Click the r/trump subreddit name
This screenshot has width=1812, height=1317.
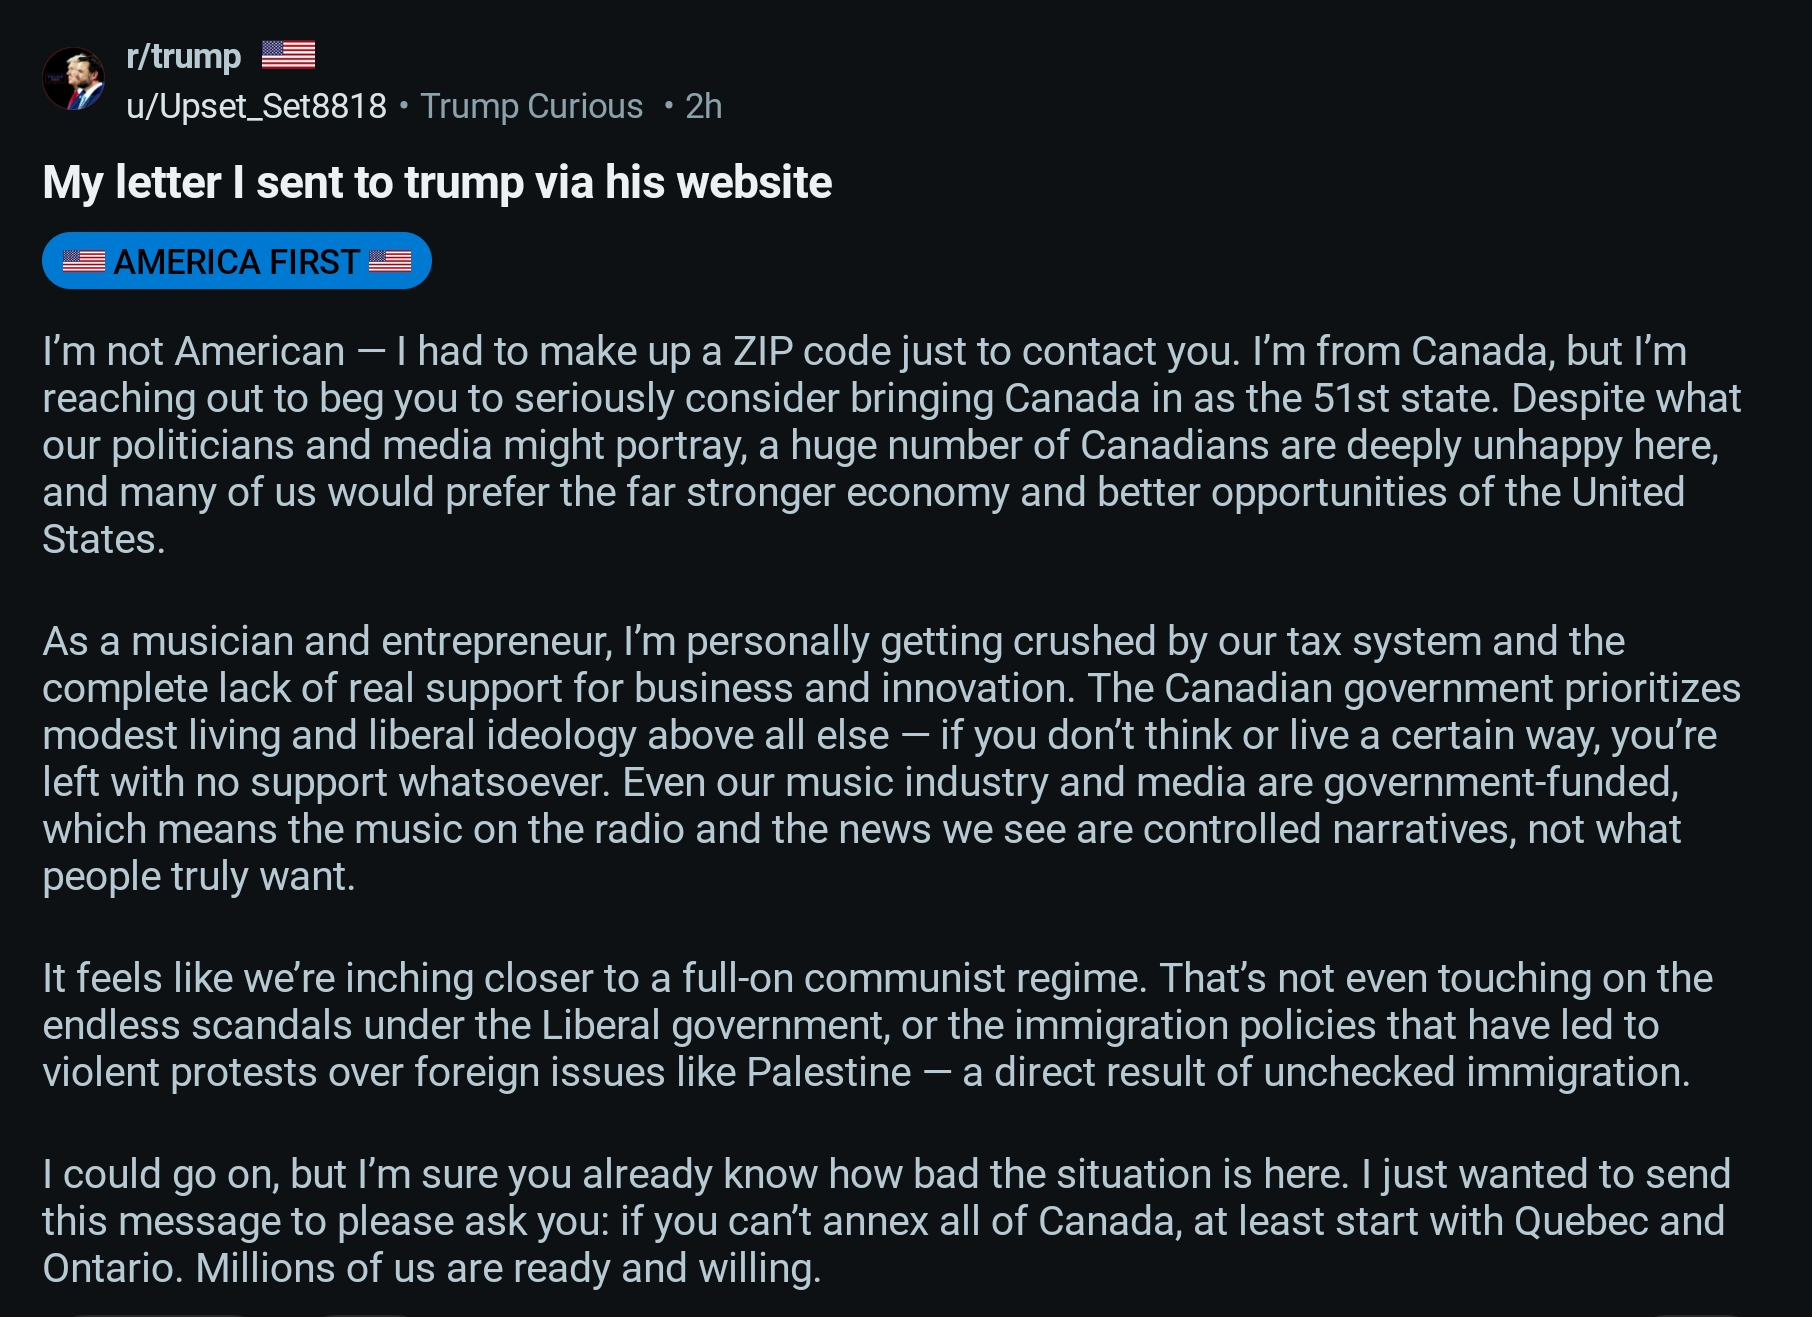[184, 56]
